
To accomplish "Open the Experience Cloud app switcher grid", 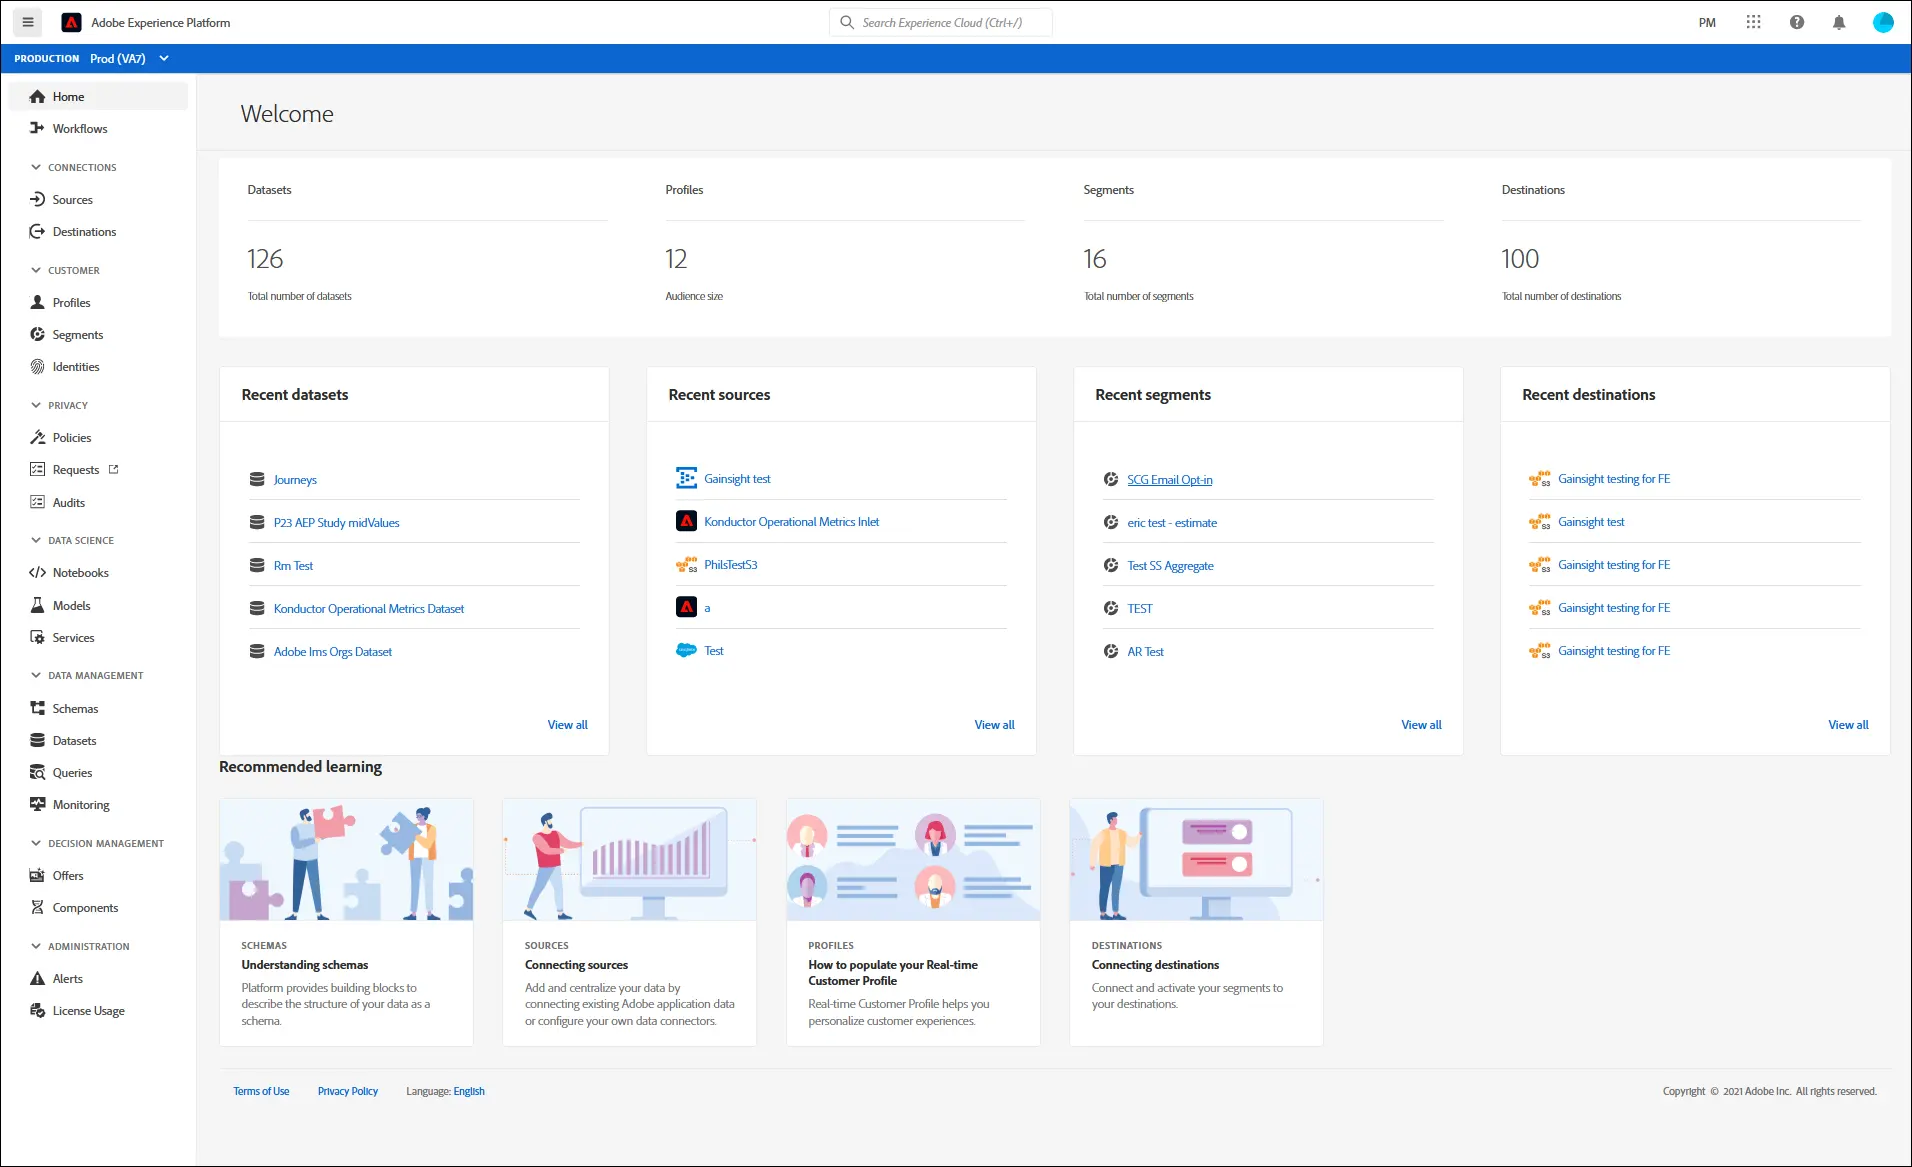I will coord(1754,21).
